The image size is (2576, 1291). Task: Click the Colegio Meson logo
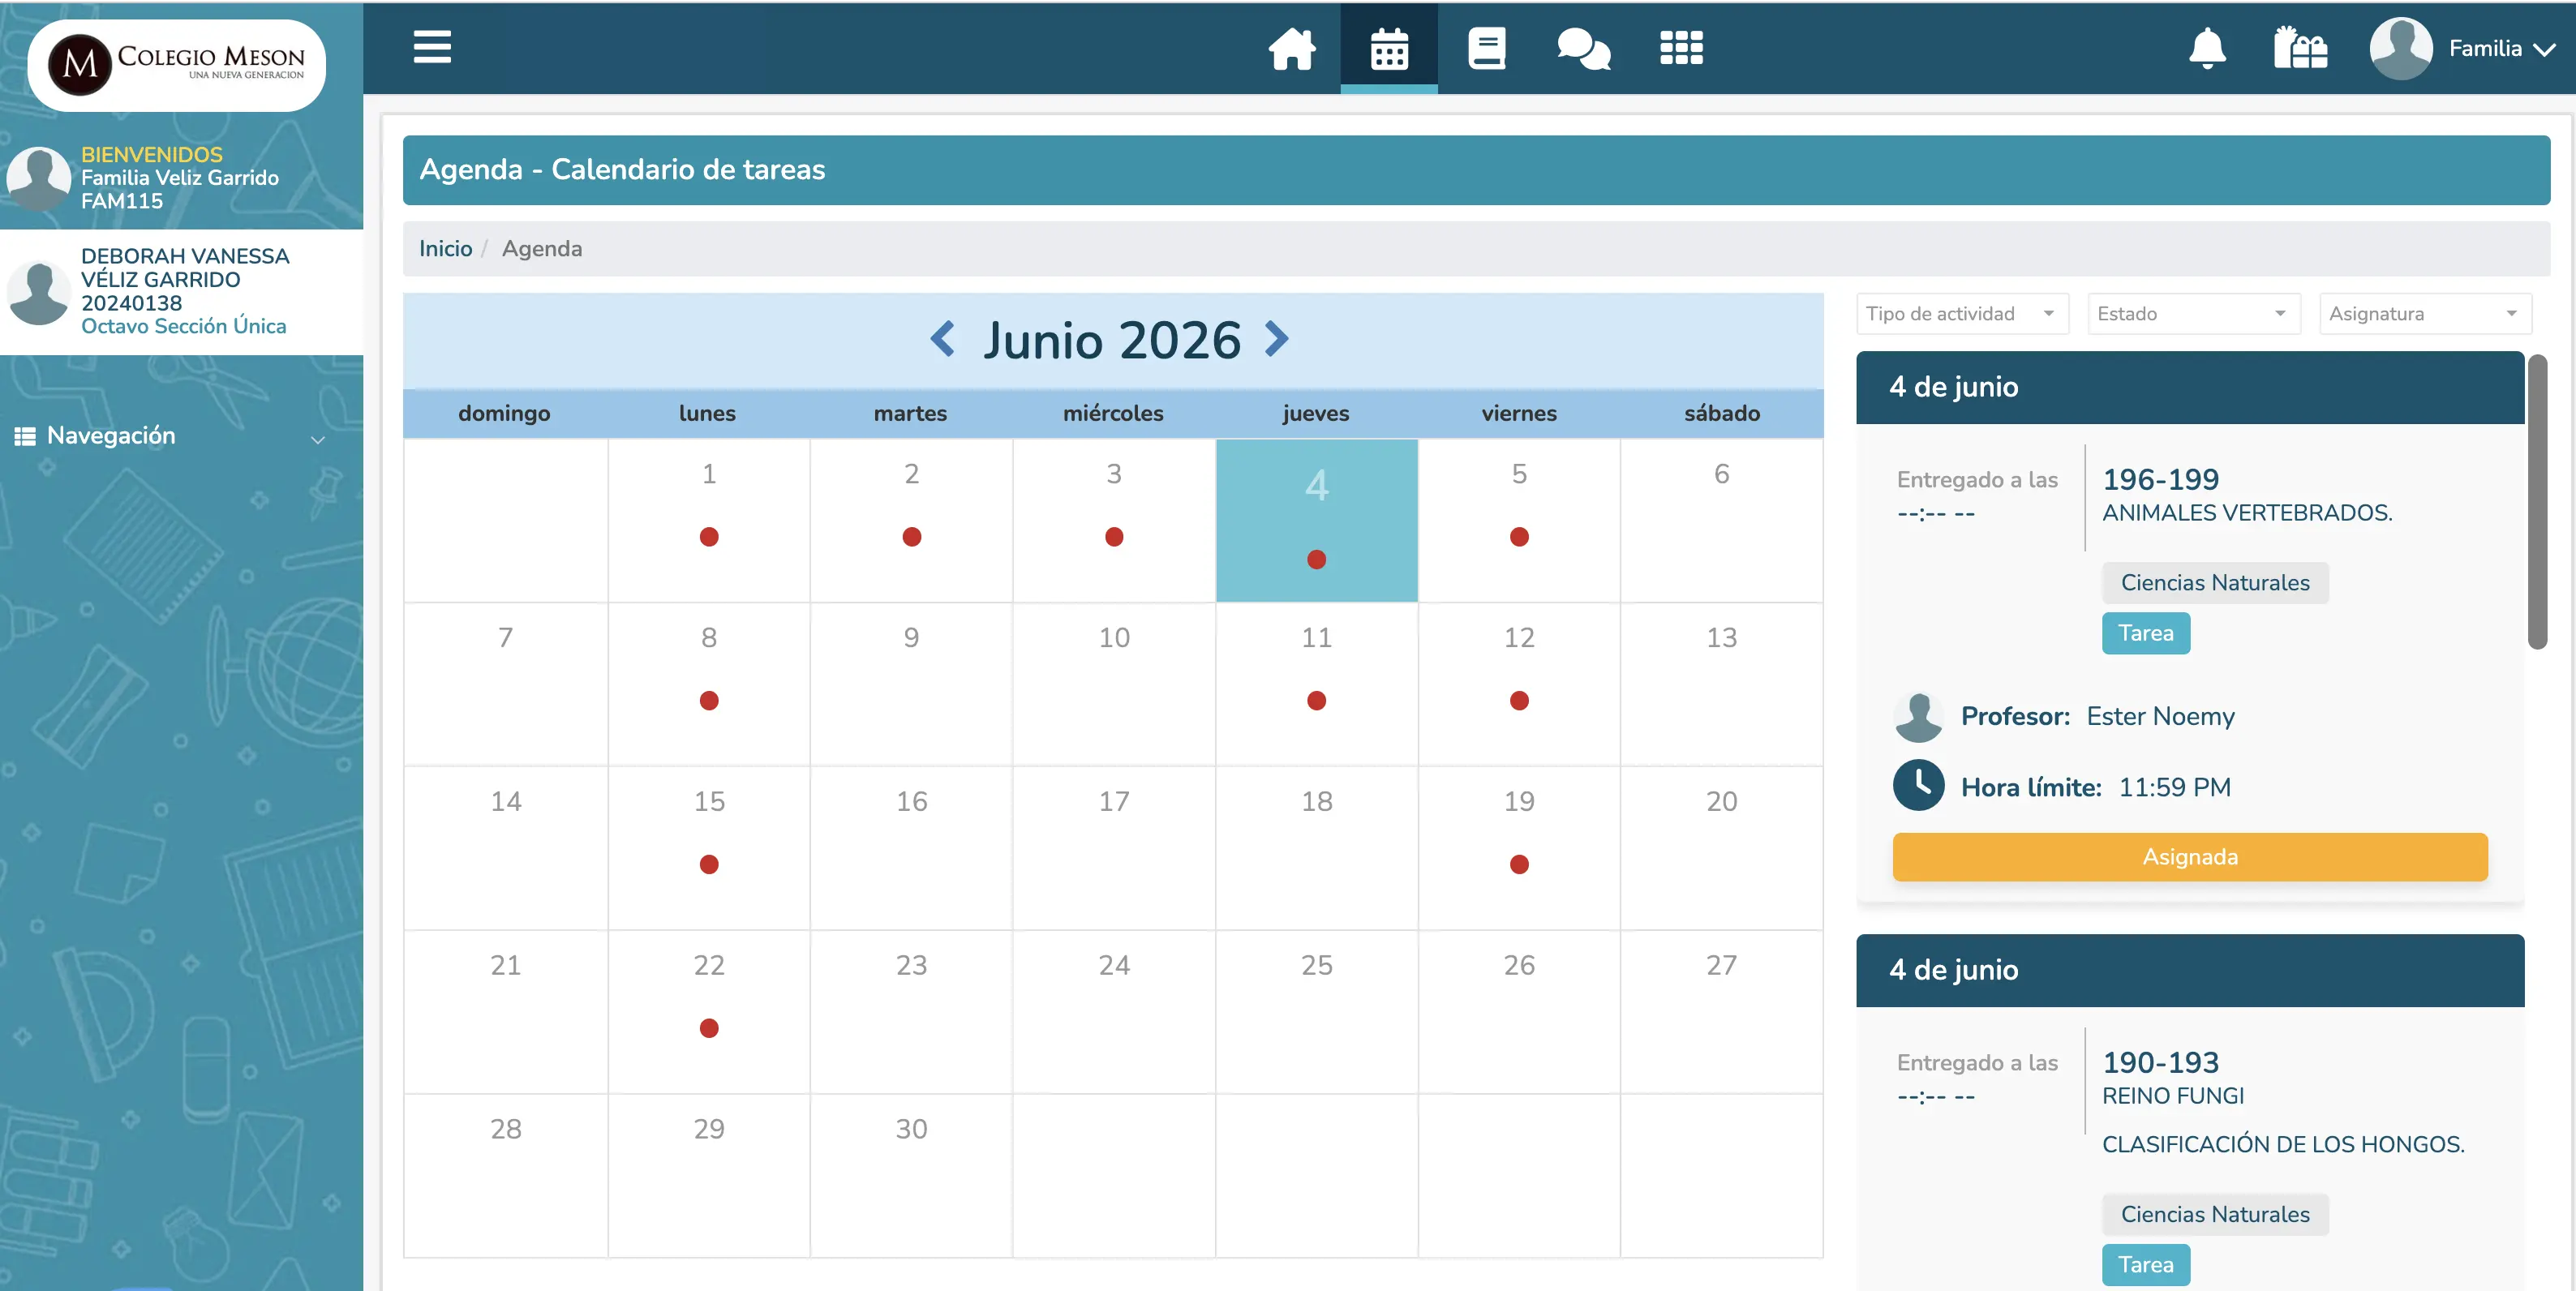[x=177, y=65]
